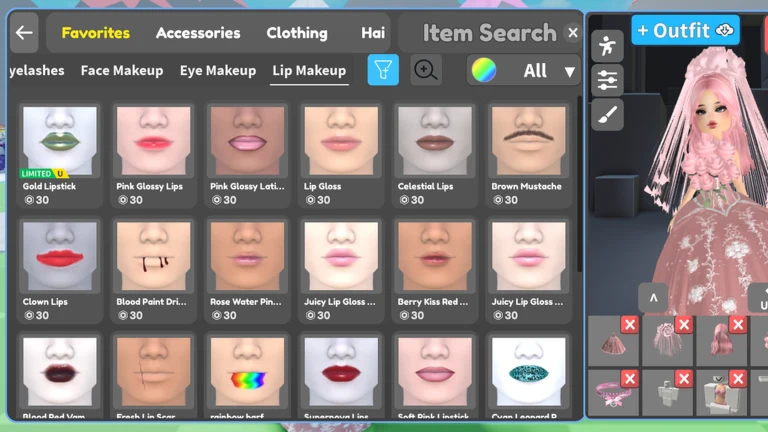Click the LIMITED U badge on Gold Lipstick
Image resolution: width=768 pixels, height=432 pixels.
click(x=43, y=173)
